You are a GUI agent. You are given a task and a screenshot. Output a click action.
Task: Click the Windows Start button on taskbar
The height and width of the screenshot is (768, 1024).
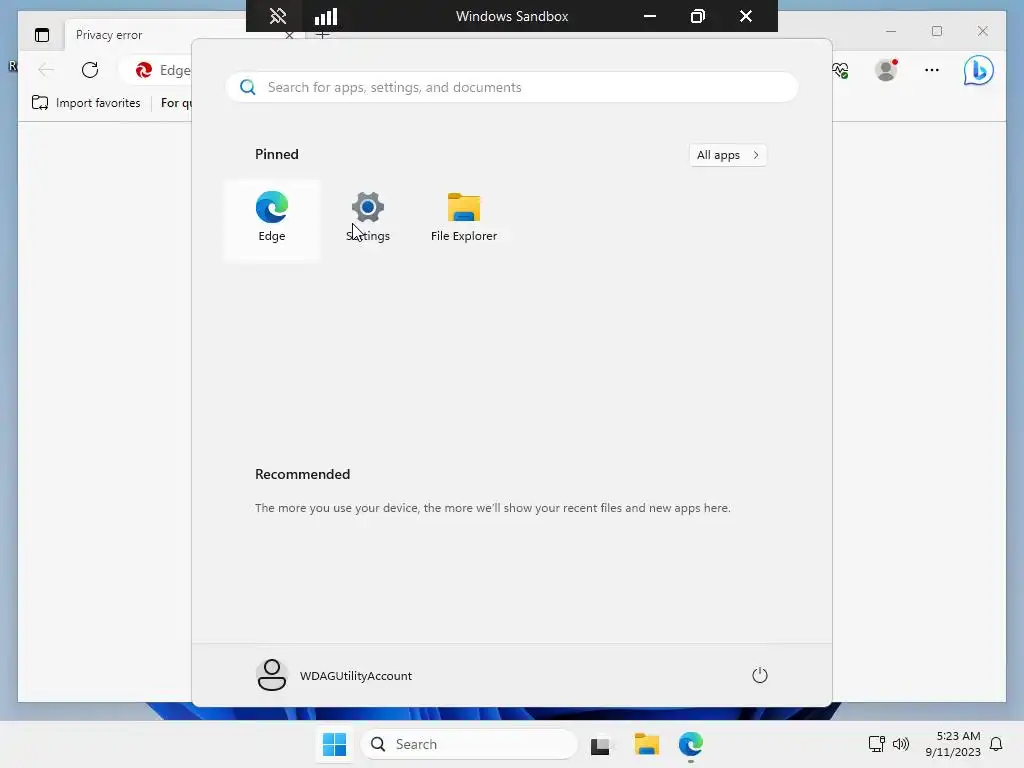tap(334, 744)
